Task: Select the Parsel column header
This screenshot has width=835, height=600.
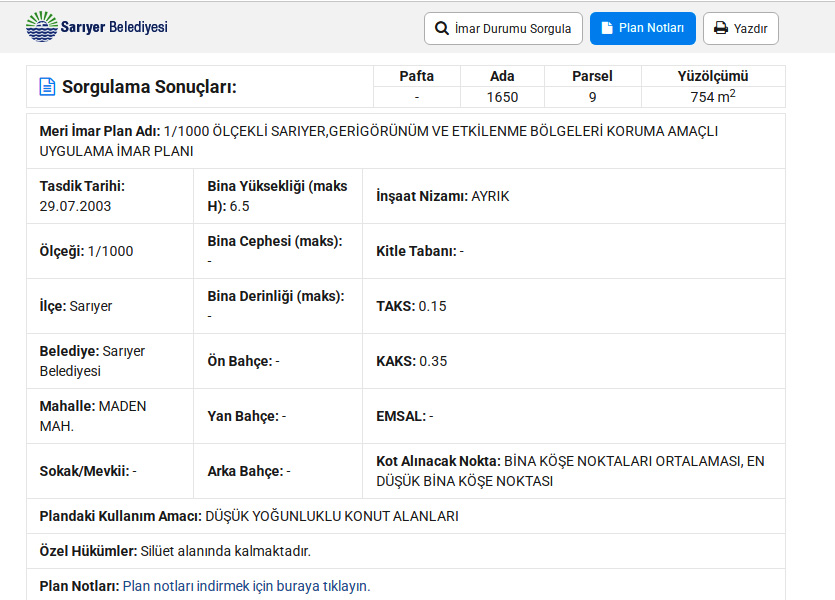Action: pyautogui.click(x=592, y=76)
